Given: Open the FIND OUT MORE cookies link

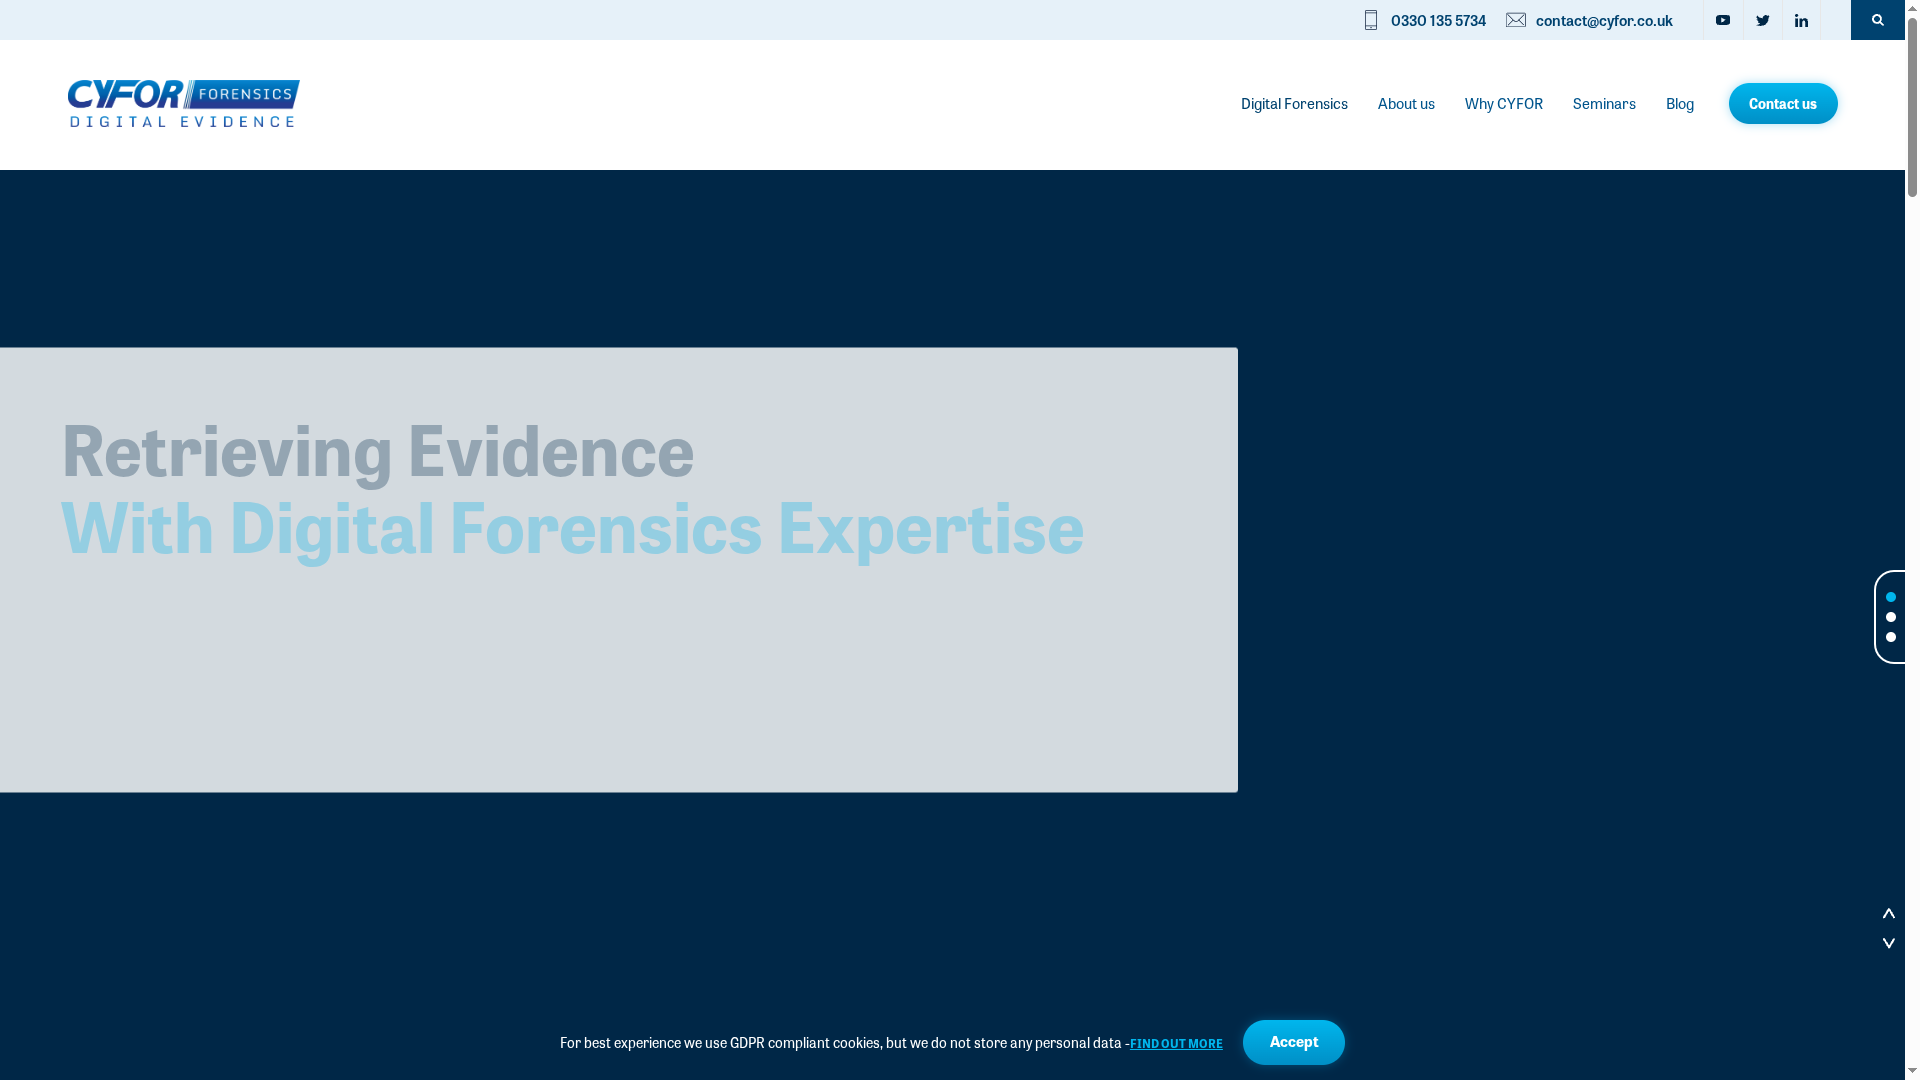Looking at the screenshot, I should tap(1176, 1043).
